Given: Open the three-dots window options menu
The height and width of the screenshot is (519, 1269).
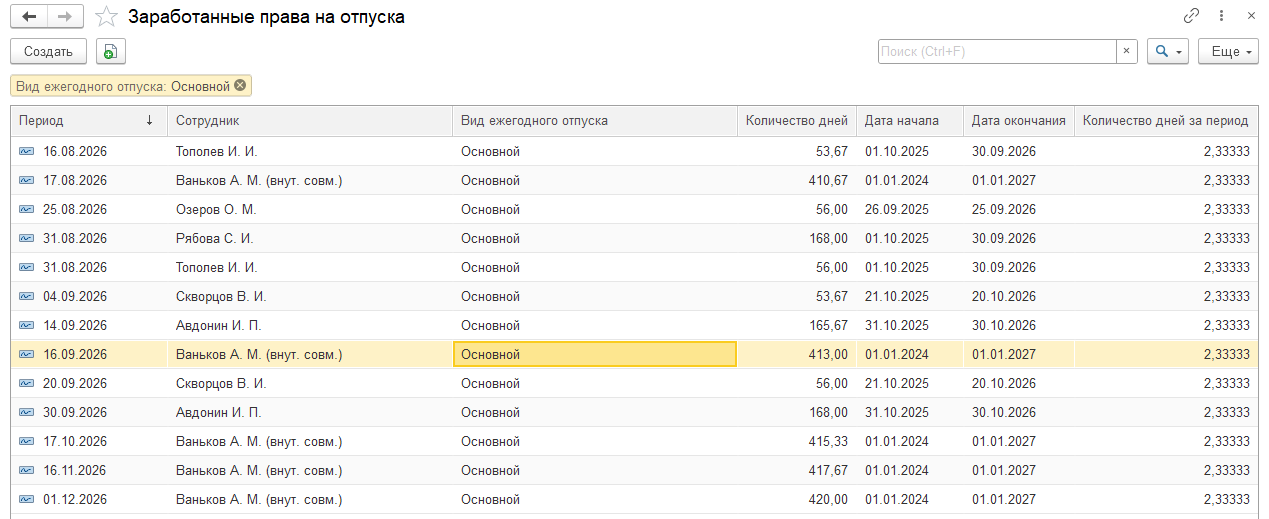Looking at the screenshot, I should coord(1221,16).
